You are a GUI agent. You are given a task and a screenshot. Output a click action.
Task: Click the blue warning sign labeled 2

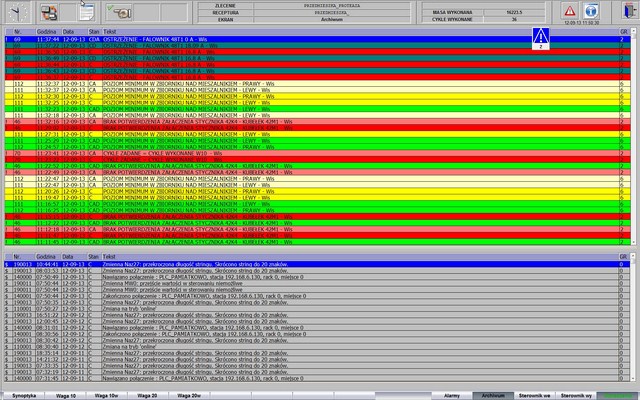(x=541, y=39)
